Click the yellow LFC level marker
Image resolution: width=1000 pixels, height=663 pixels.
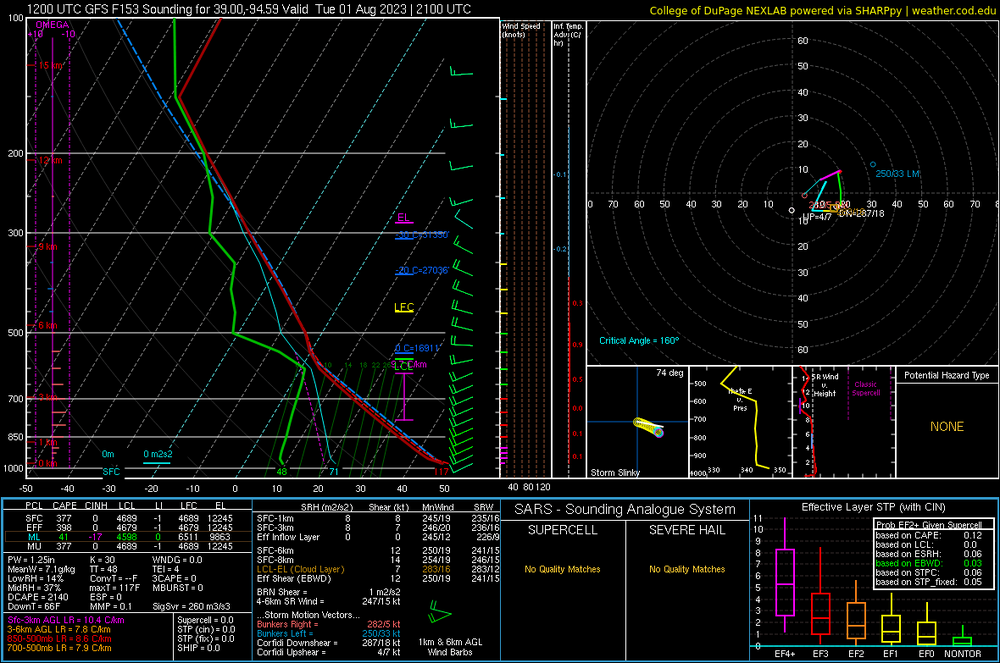[x=404, y=307]
